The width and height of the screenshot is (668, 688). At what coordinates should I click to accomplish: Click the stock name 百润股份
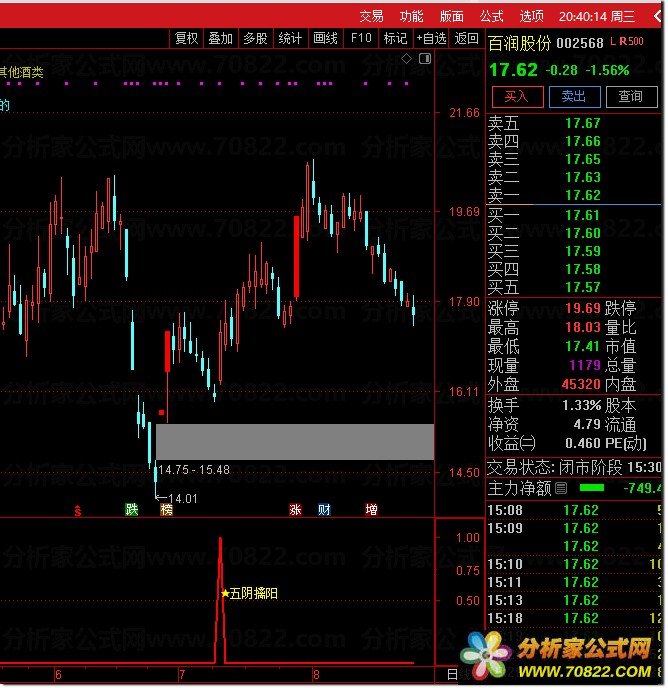[x=520, y=43]
